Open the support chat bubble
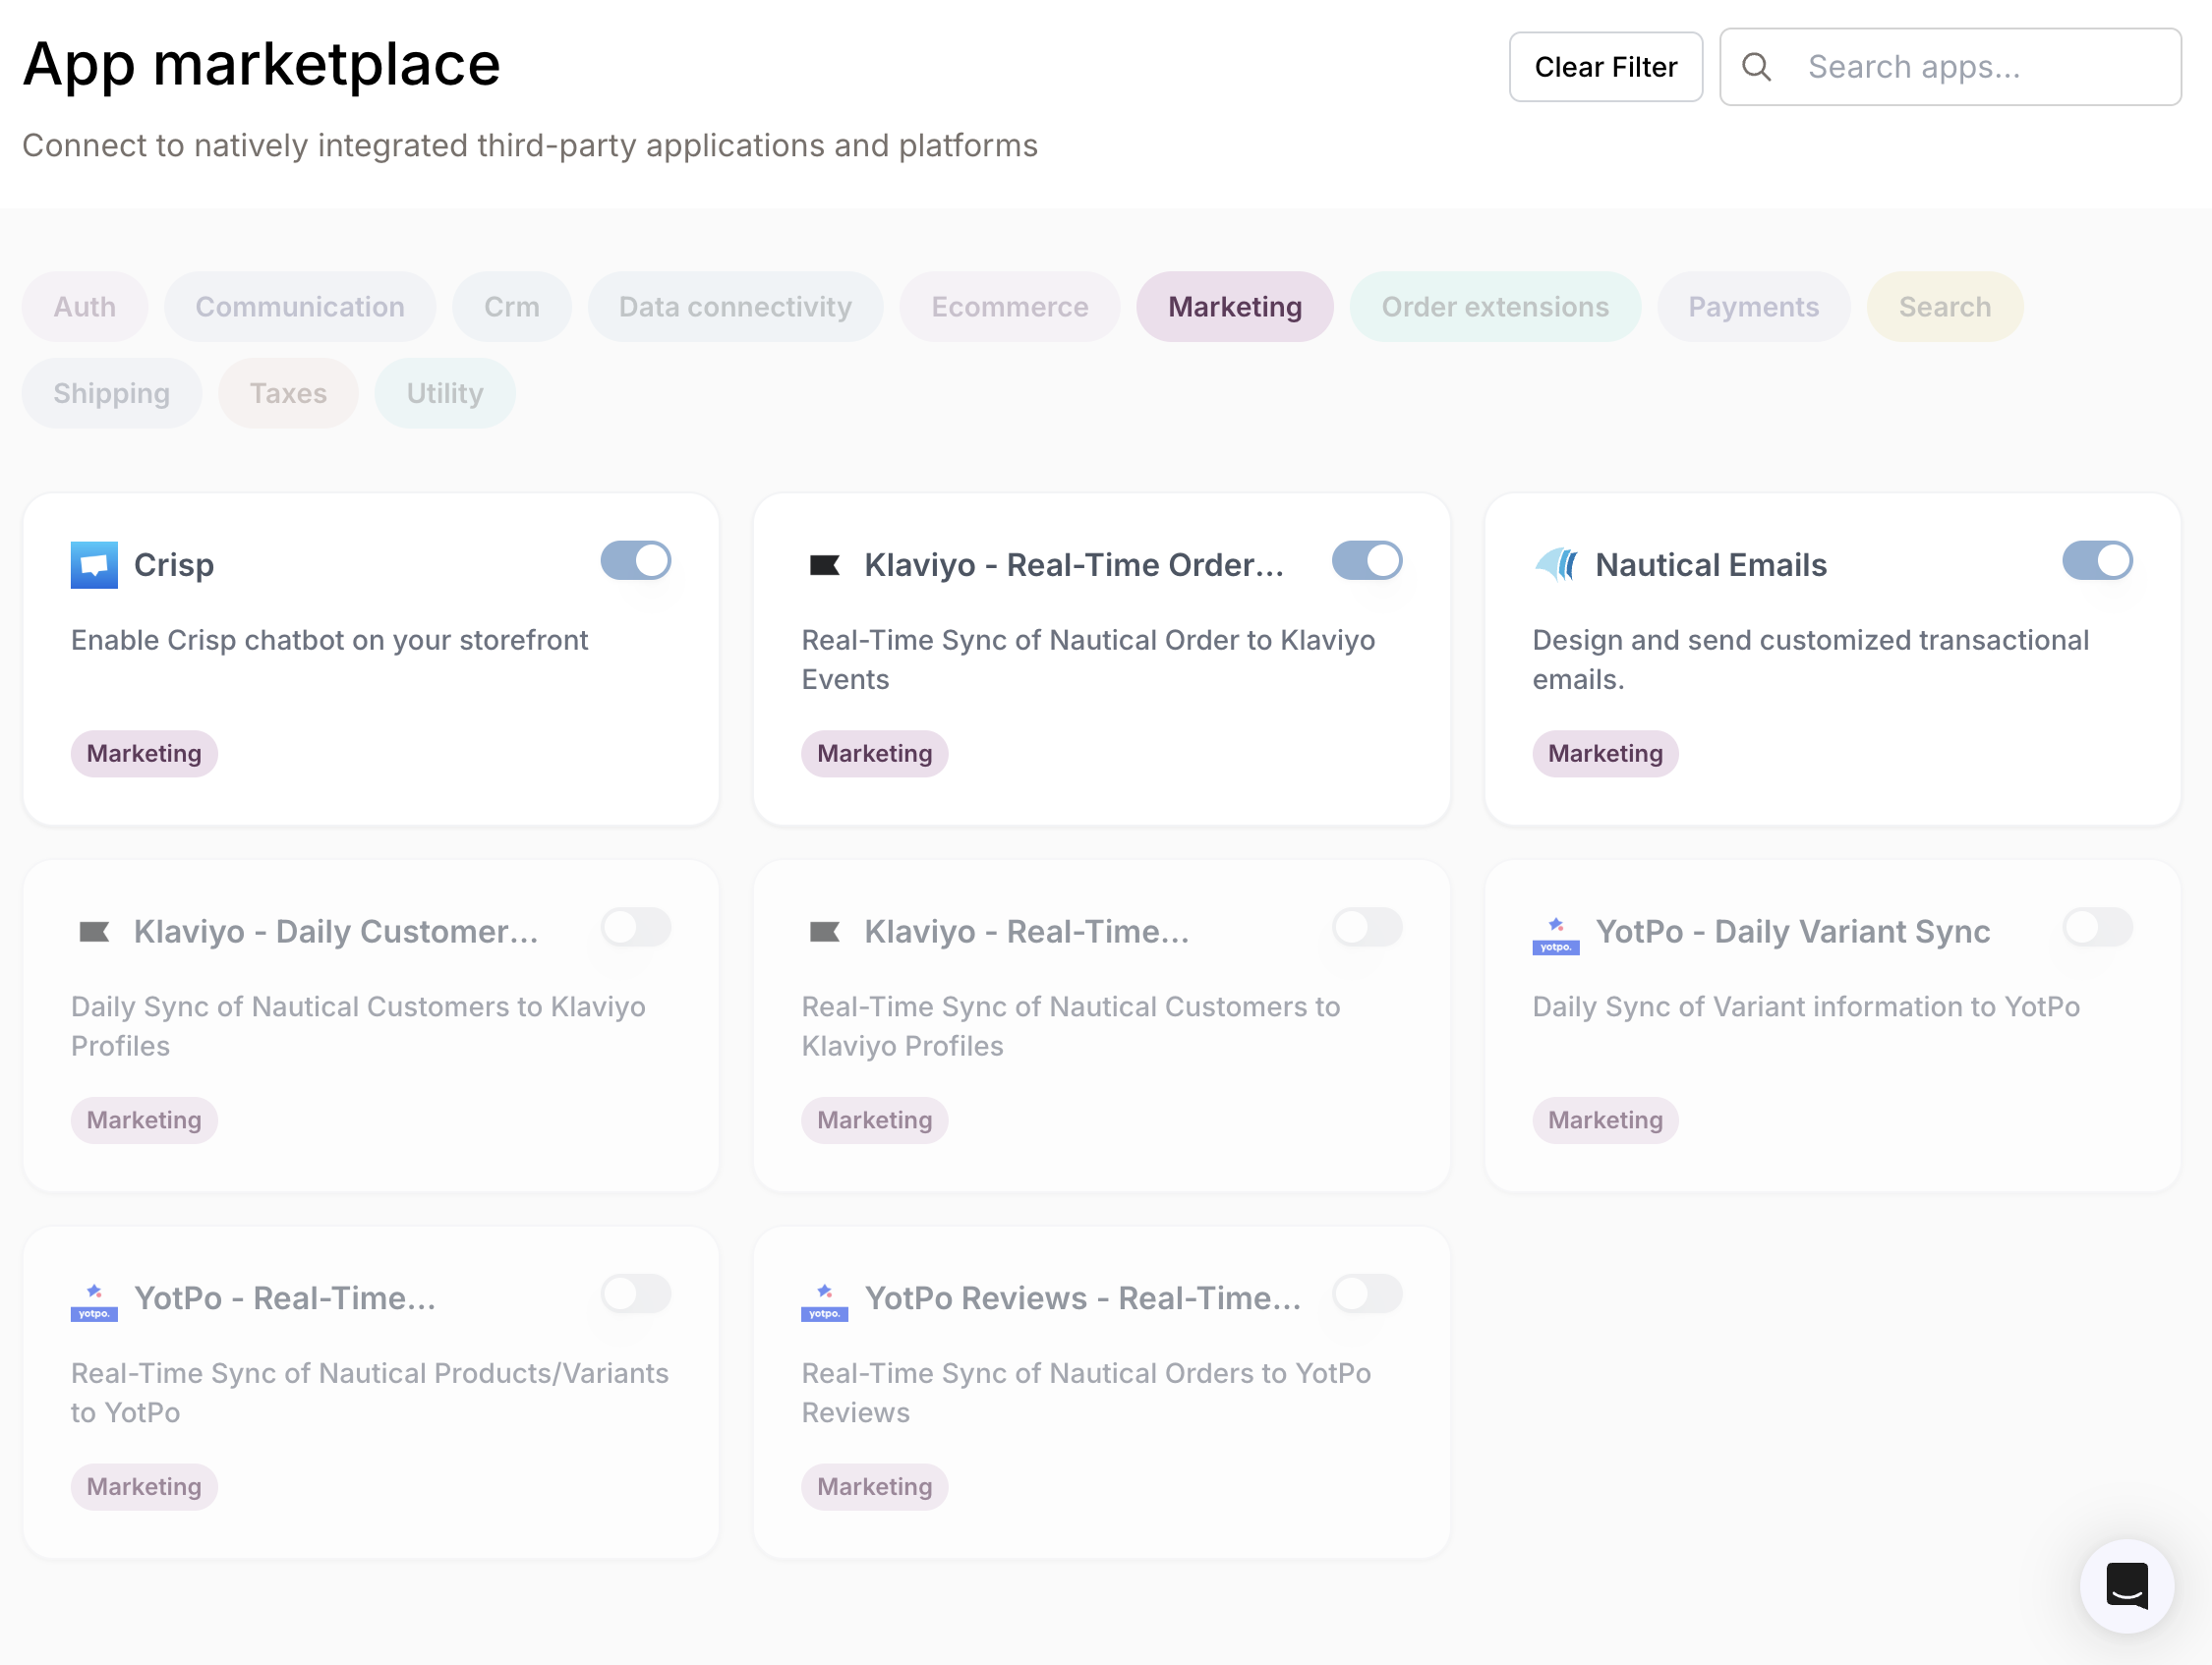The width and height of the screenshot is (2212, 1665). click(2126, 1586)
